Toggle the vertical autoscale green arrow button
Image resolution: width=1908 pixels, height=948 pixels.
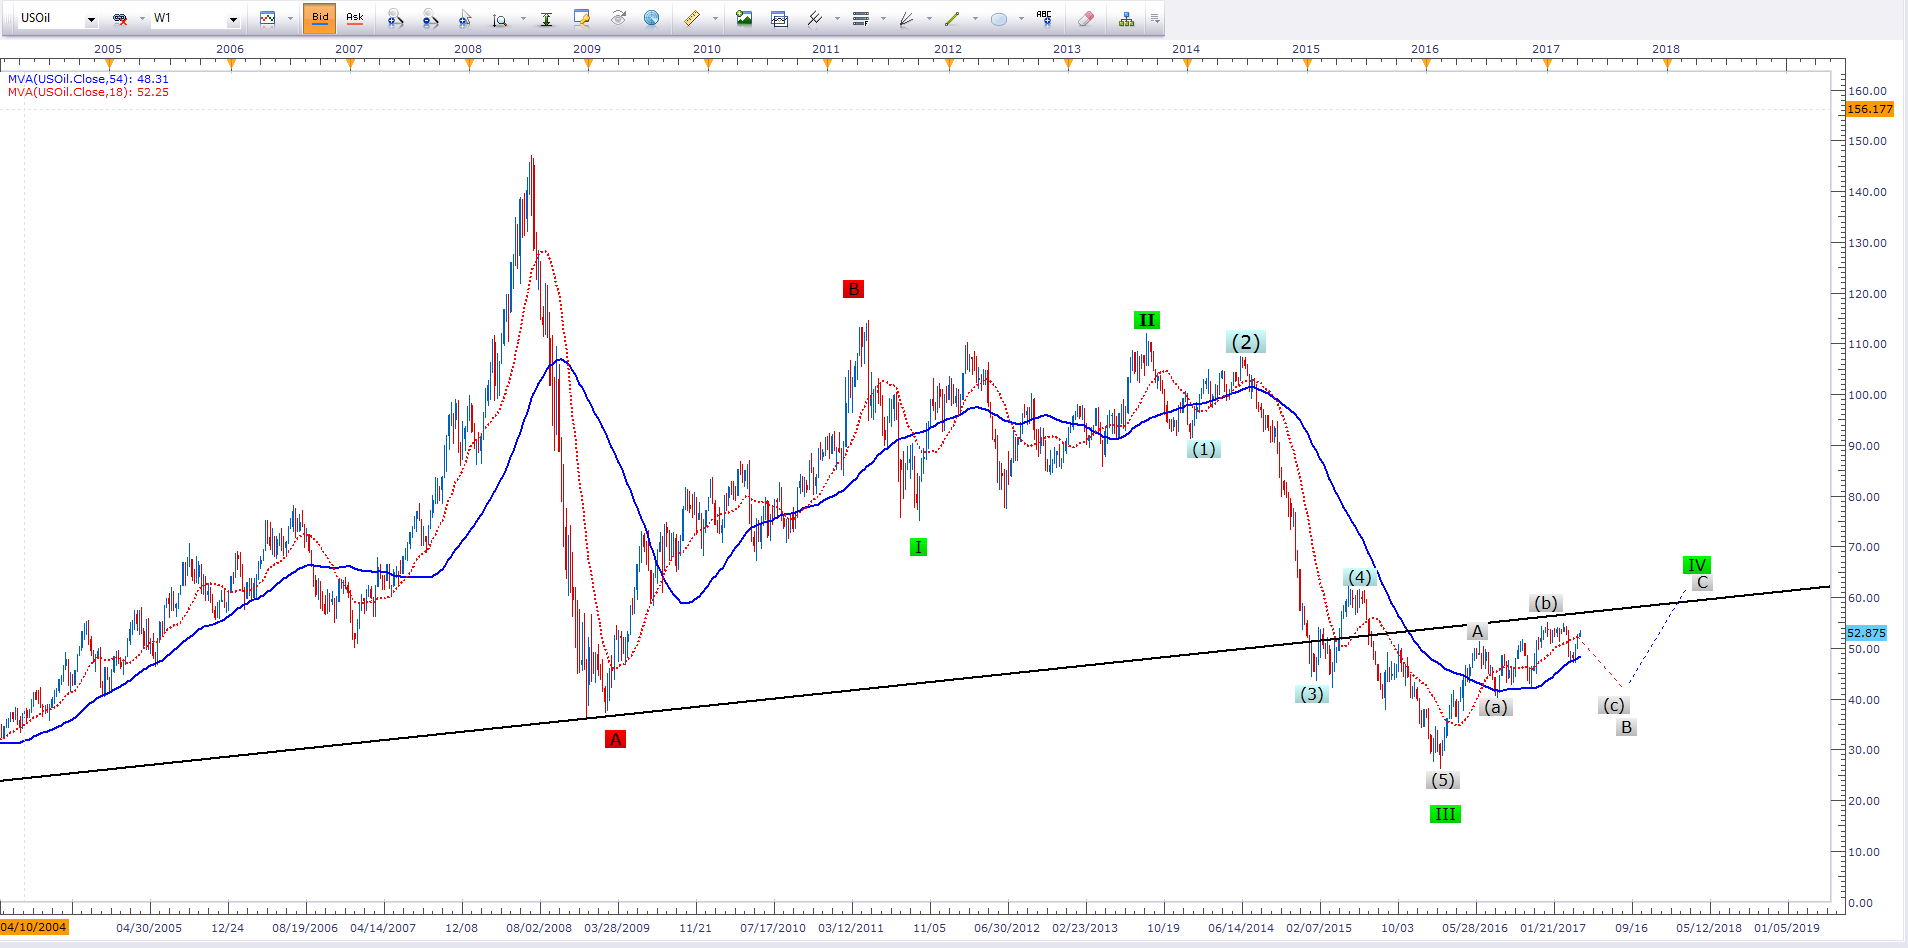pos(546,18)
